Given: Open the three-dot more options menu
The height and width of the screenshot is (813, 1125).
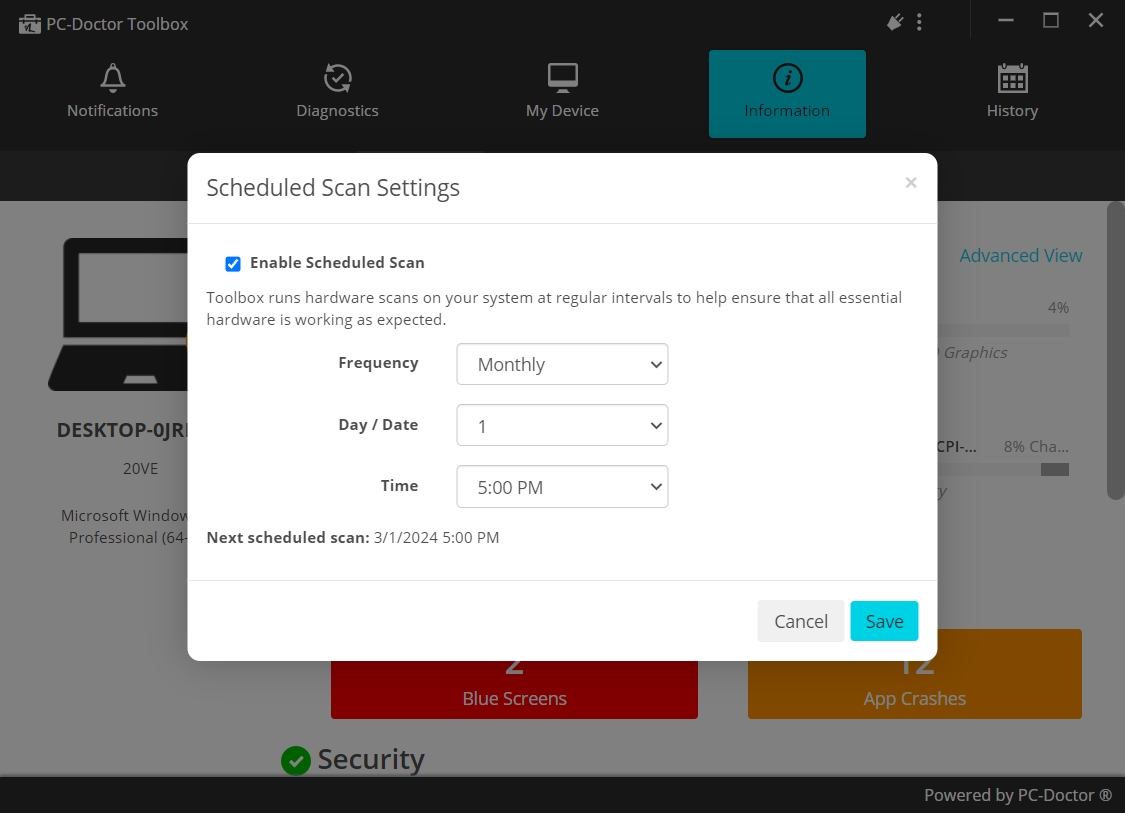Looking at the screenshot, I should click(x=919, y=22).
